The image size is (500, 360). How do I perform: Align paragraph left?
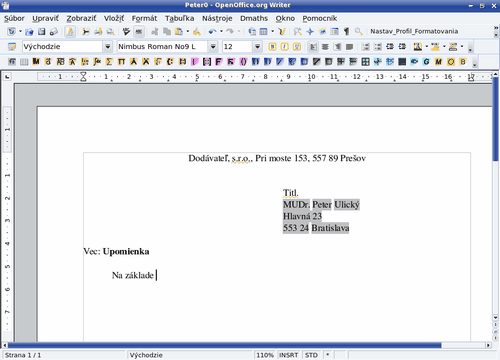pyautogui.click(x=313, y=47)
